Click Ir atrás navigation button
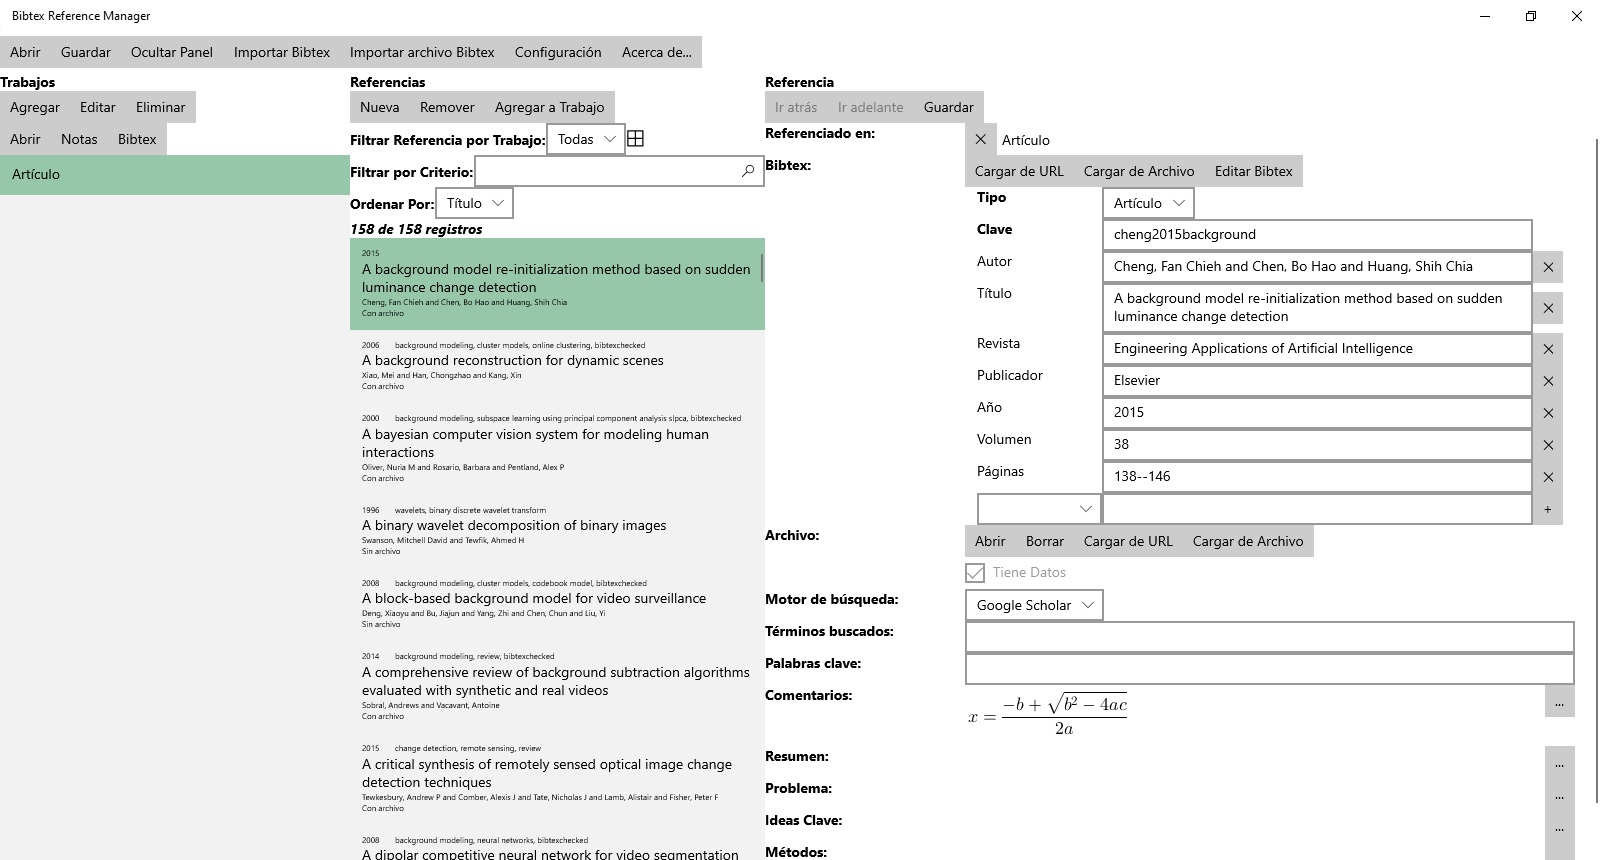Viewport: 1600px width, 860px height. tap(796, 107)
